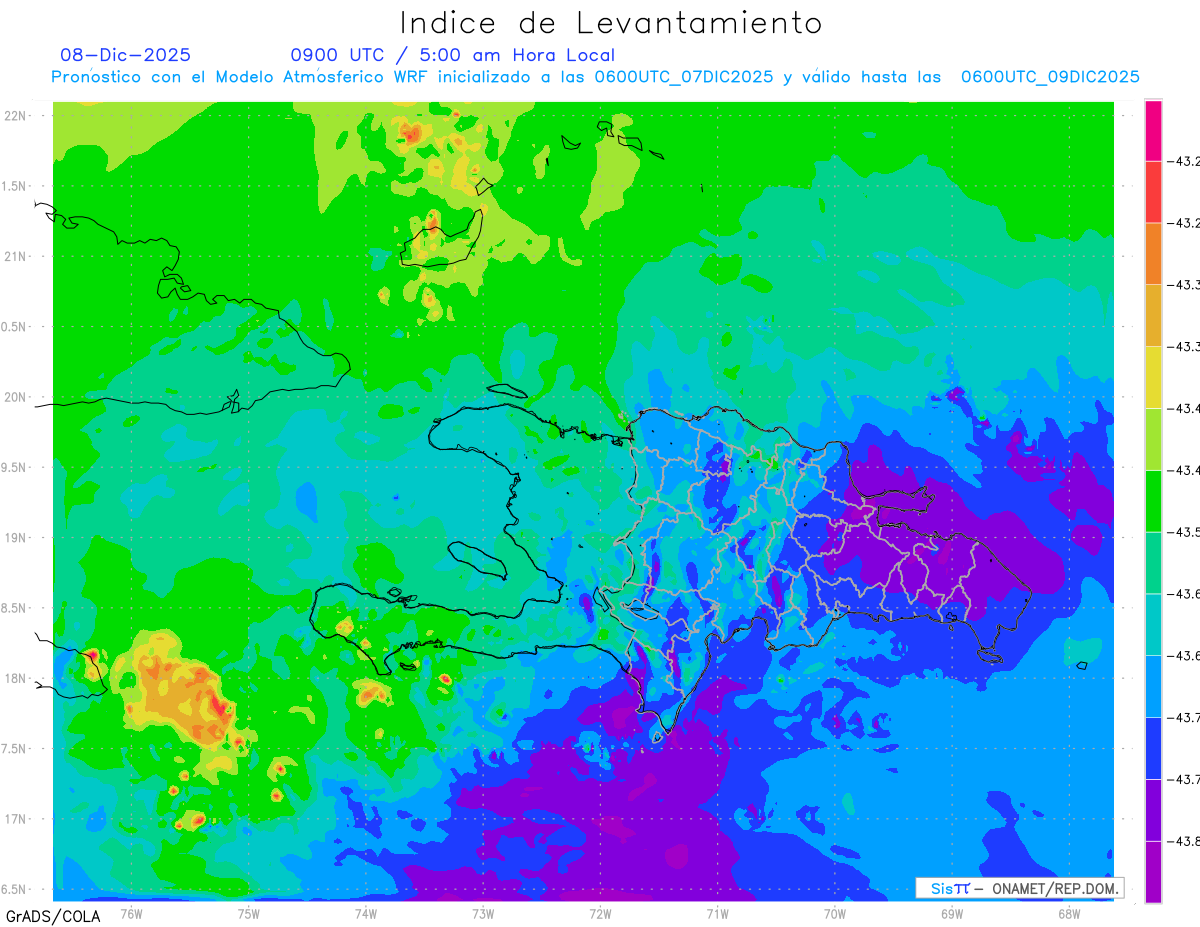This screenshot has height=927, width=1200.
Task: Pick the orange legend color swatch
Action: [1153, 253]
